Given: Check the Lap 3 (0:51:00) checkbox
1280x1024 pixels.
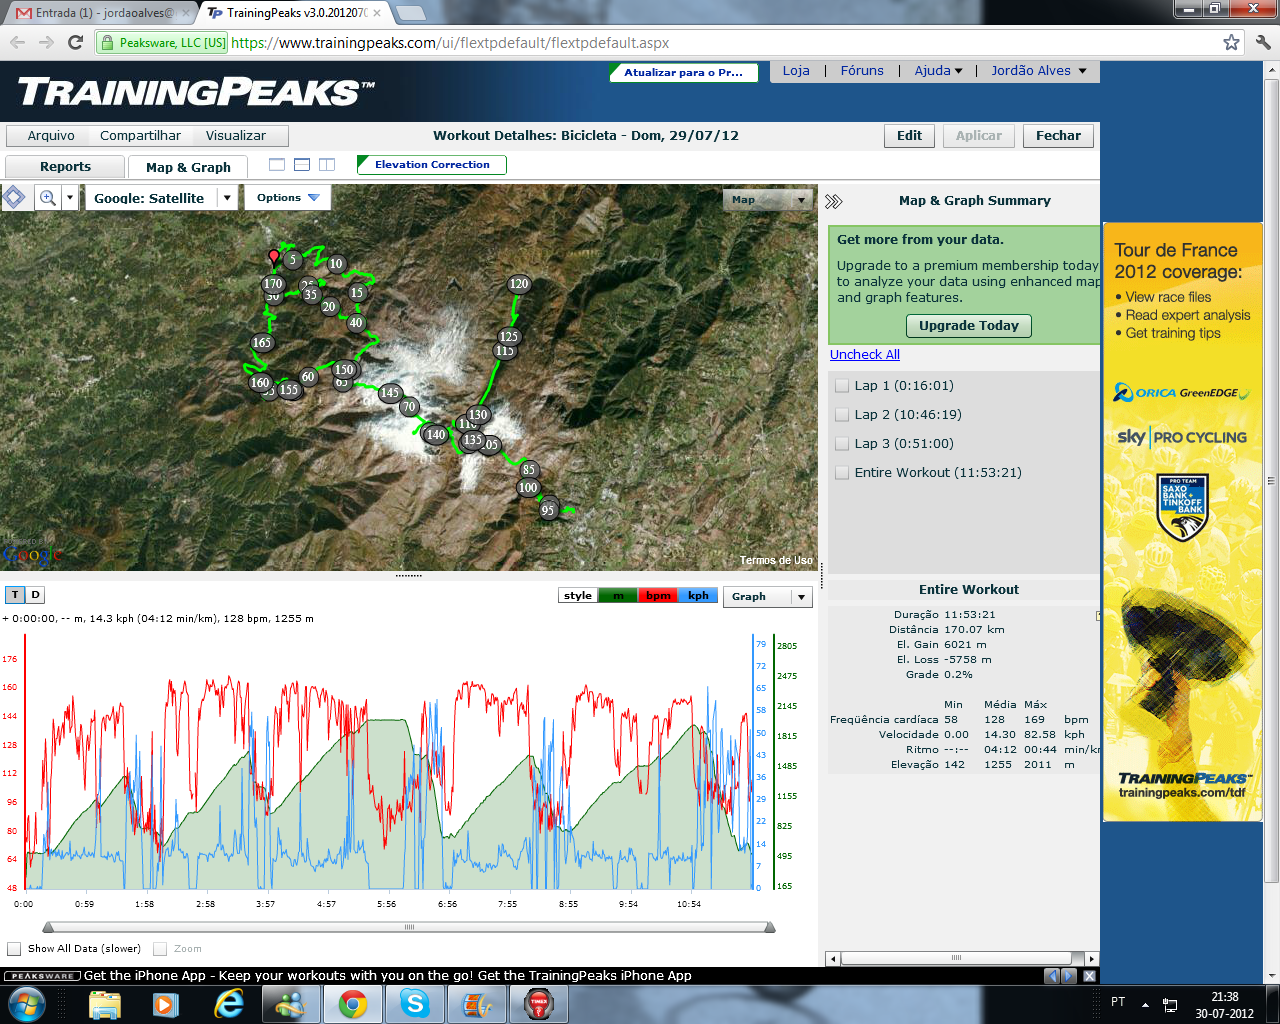Looking at the screenshot, I should [842, 444].
